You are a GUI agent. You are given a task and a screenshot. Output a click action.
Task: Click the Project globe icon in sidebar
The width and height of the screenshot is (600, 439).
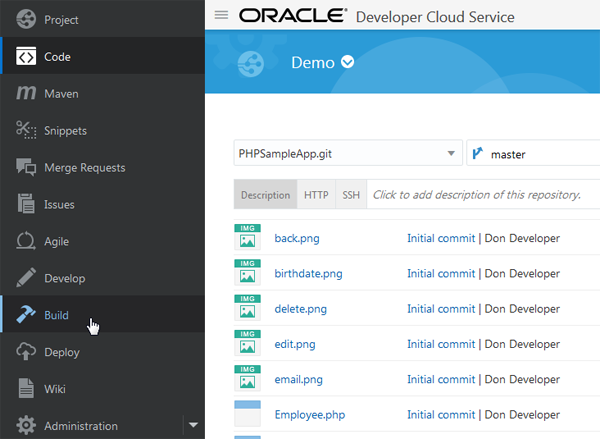tap(26, 20)
